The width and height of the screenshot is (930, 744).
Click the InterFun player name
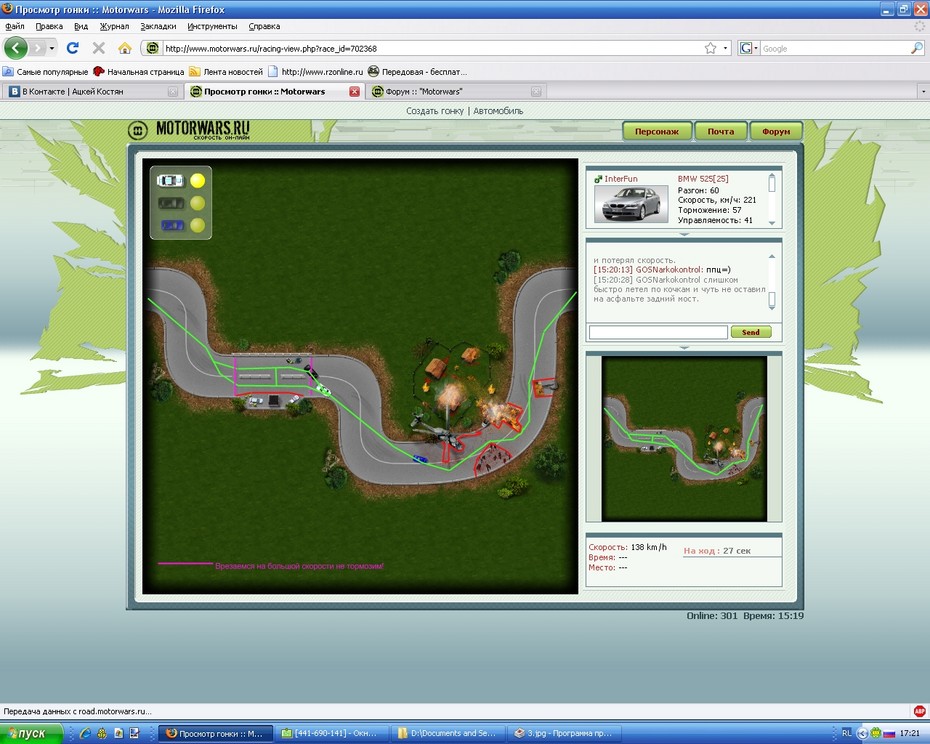[x=621, y=179]
